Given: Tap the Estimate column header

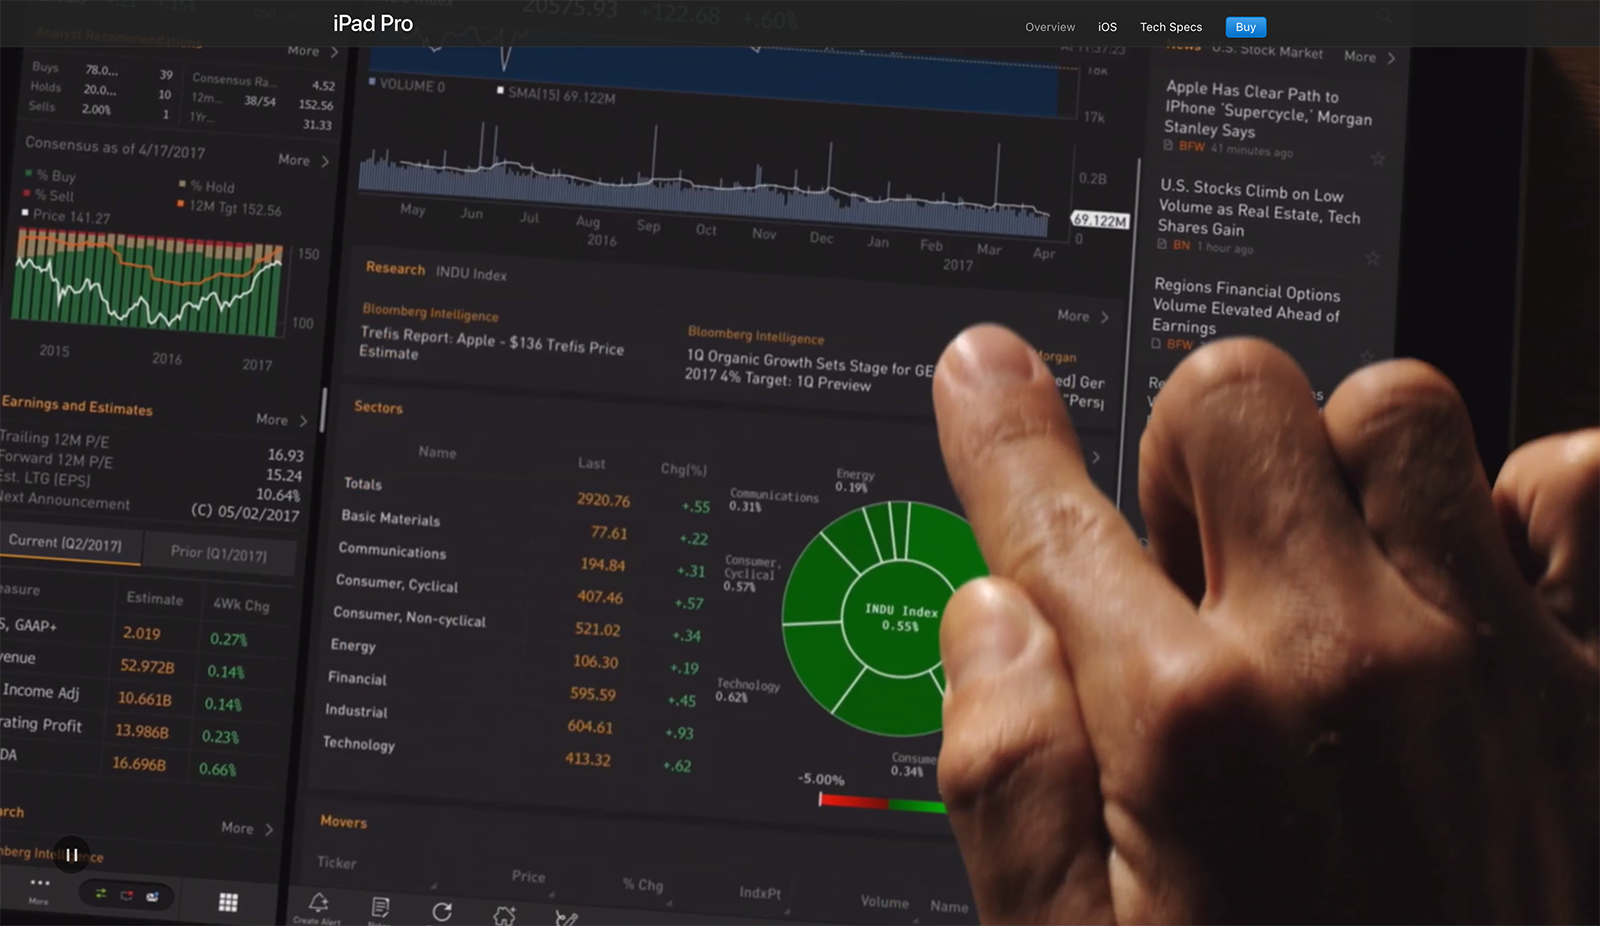Looking at the screenshot, I should tap(155, 598).
